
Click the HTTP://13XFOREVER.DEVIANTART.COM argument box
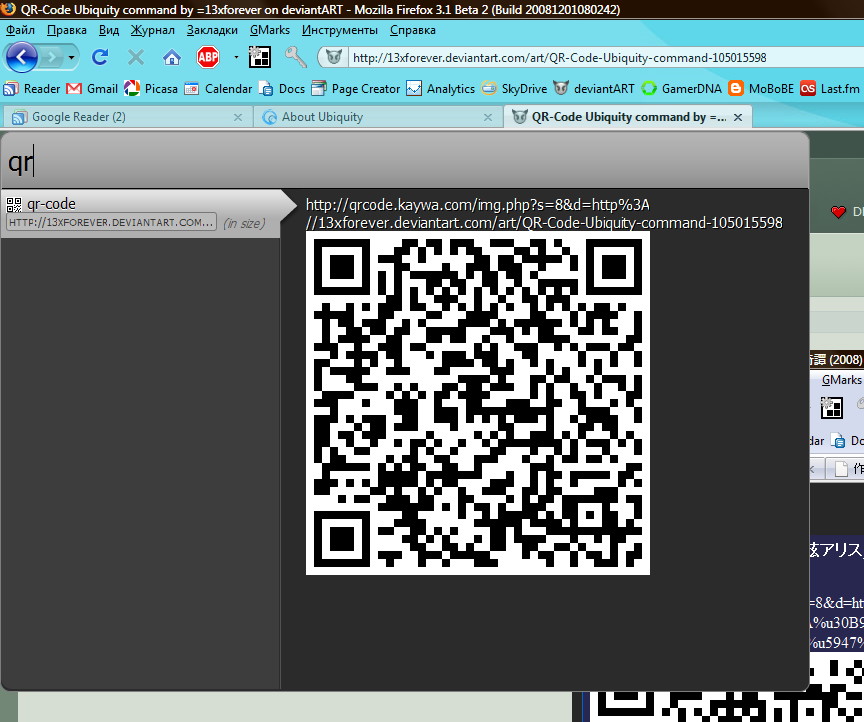point(111,222)
